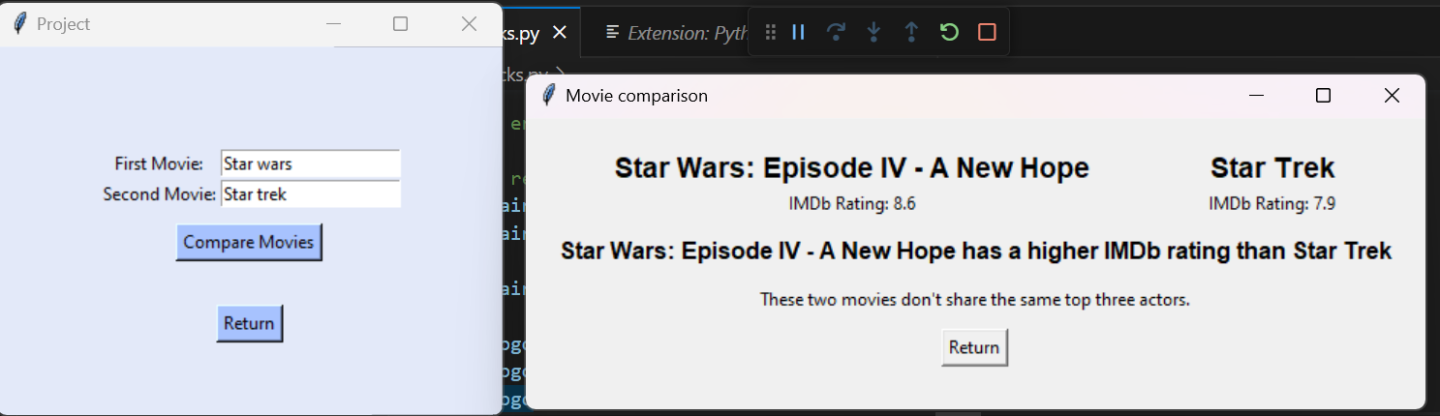Focus the Second Movie input field
The width and height of the screenshot is (1440, 416).
pyautogui.click(x=310, y=194)
